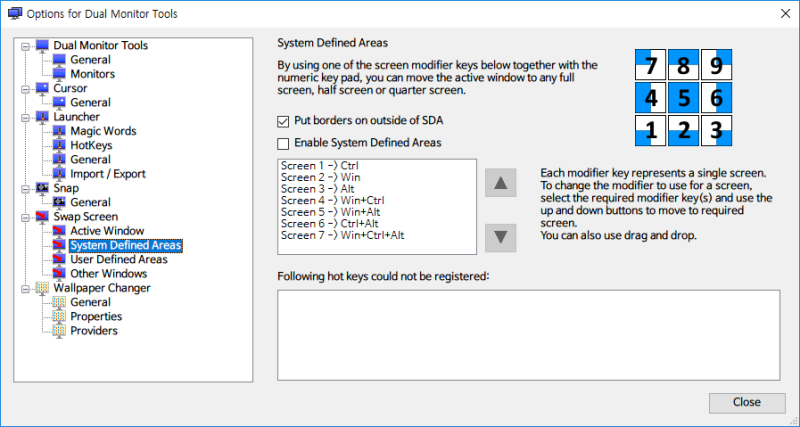Select Screen 7 -> Win+Ctrl+Alt entry
800x427 pixels.
point(342,236)
